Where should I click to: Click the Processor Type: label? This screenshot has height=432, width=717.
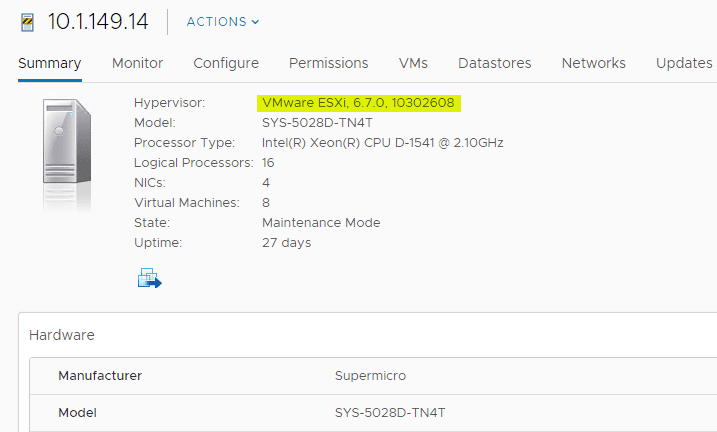(184, 143)
